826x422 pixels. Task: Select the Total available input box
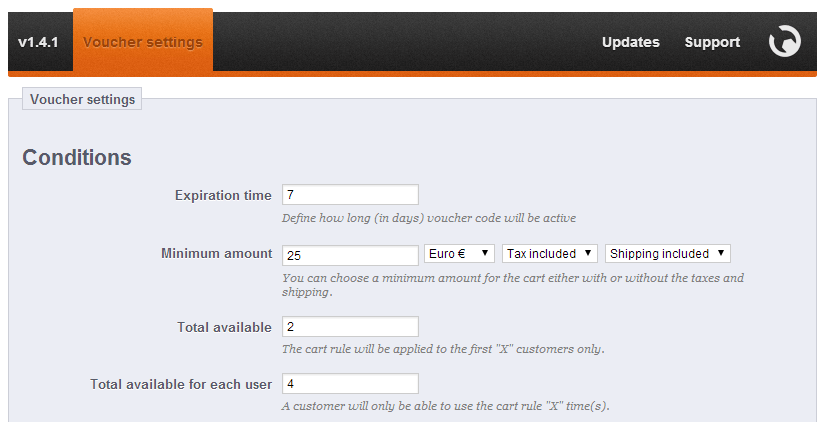350,327
